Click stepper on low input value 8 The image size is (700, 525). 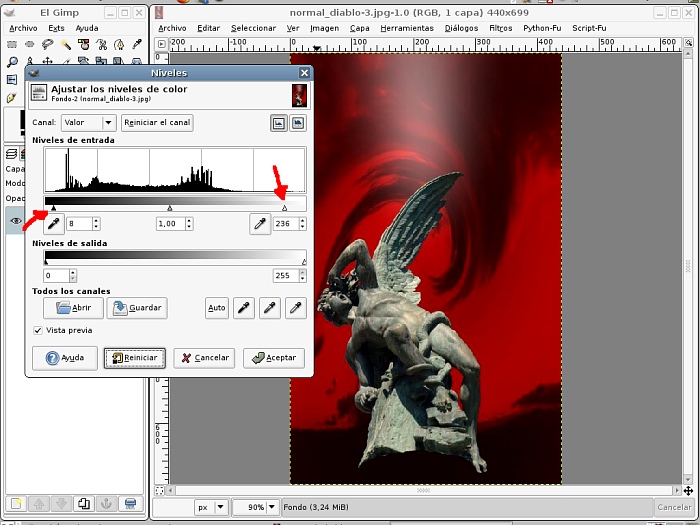(96, 224)
